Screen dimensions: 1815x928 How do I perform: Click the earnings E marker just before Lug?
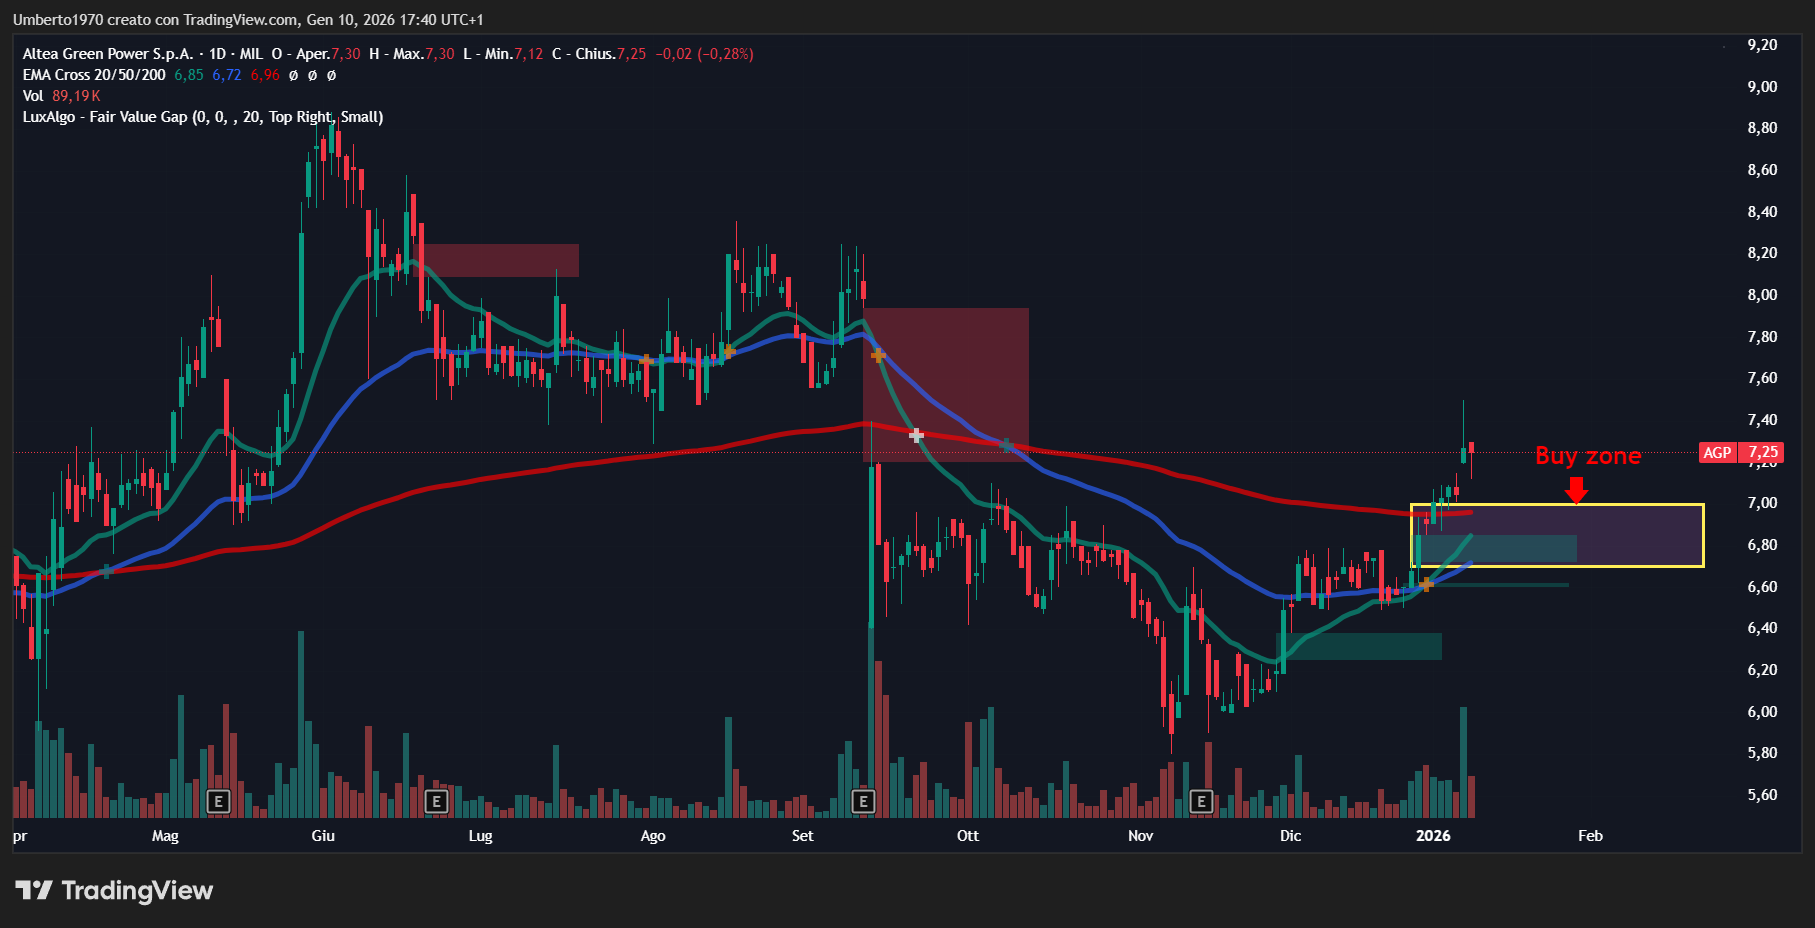tap(436, 801)
